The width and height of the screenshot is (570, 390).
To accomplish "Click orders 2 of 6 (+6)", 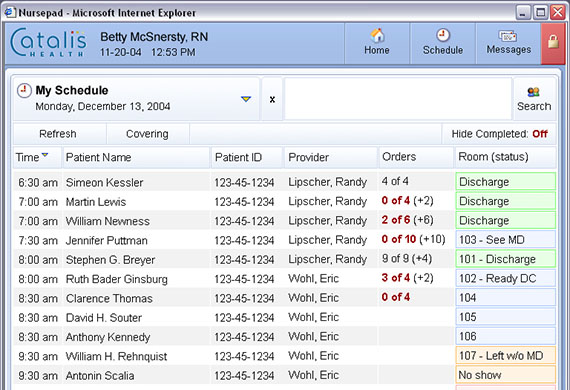I will 408,220.
